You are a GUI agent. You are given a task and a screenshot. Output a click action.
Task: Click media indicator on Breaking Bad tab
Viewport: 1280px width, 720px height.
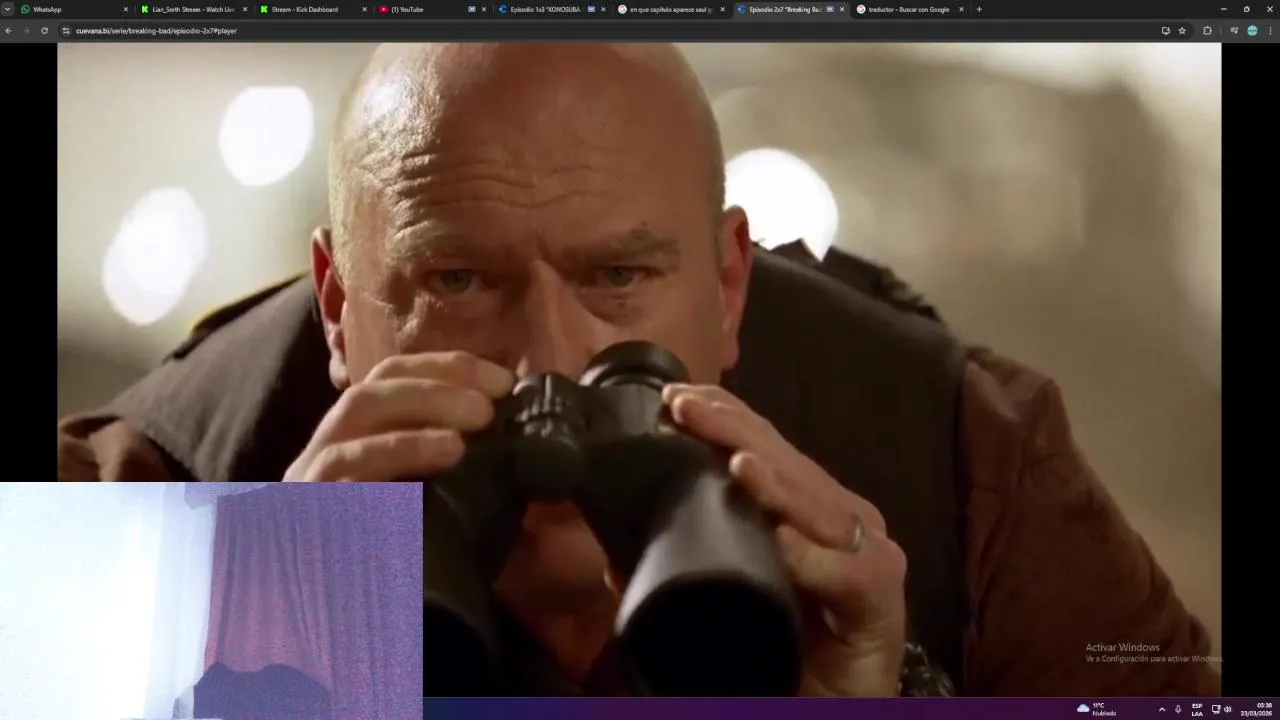coord(830,9)
